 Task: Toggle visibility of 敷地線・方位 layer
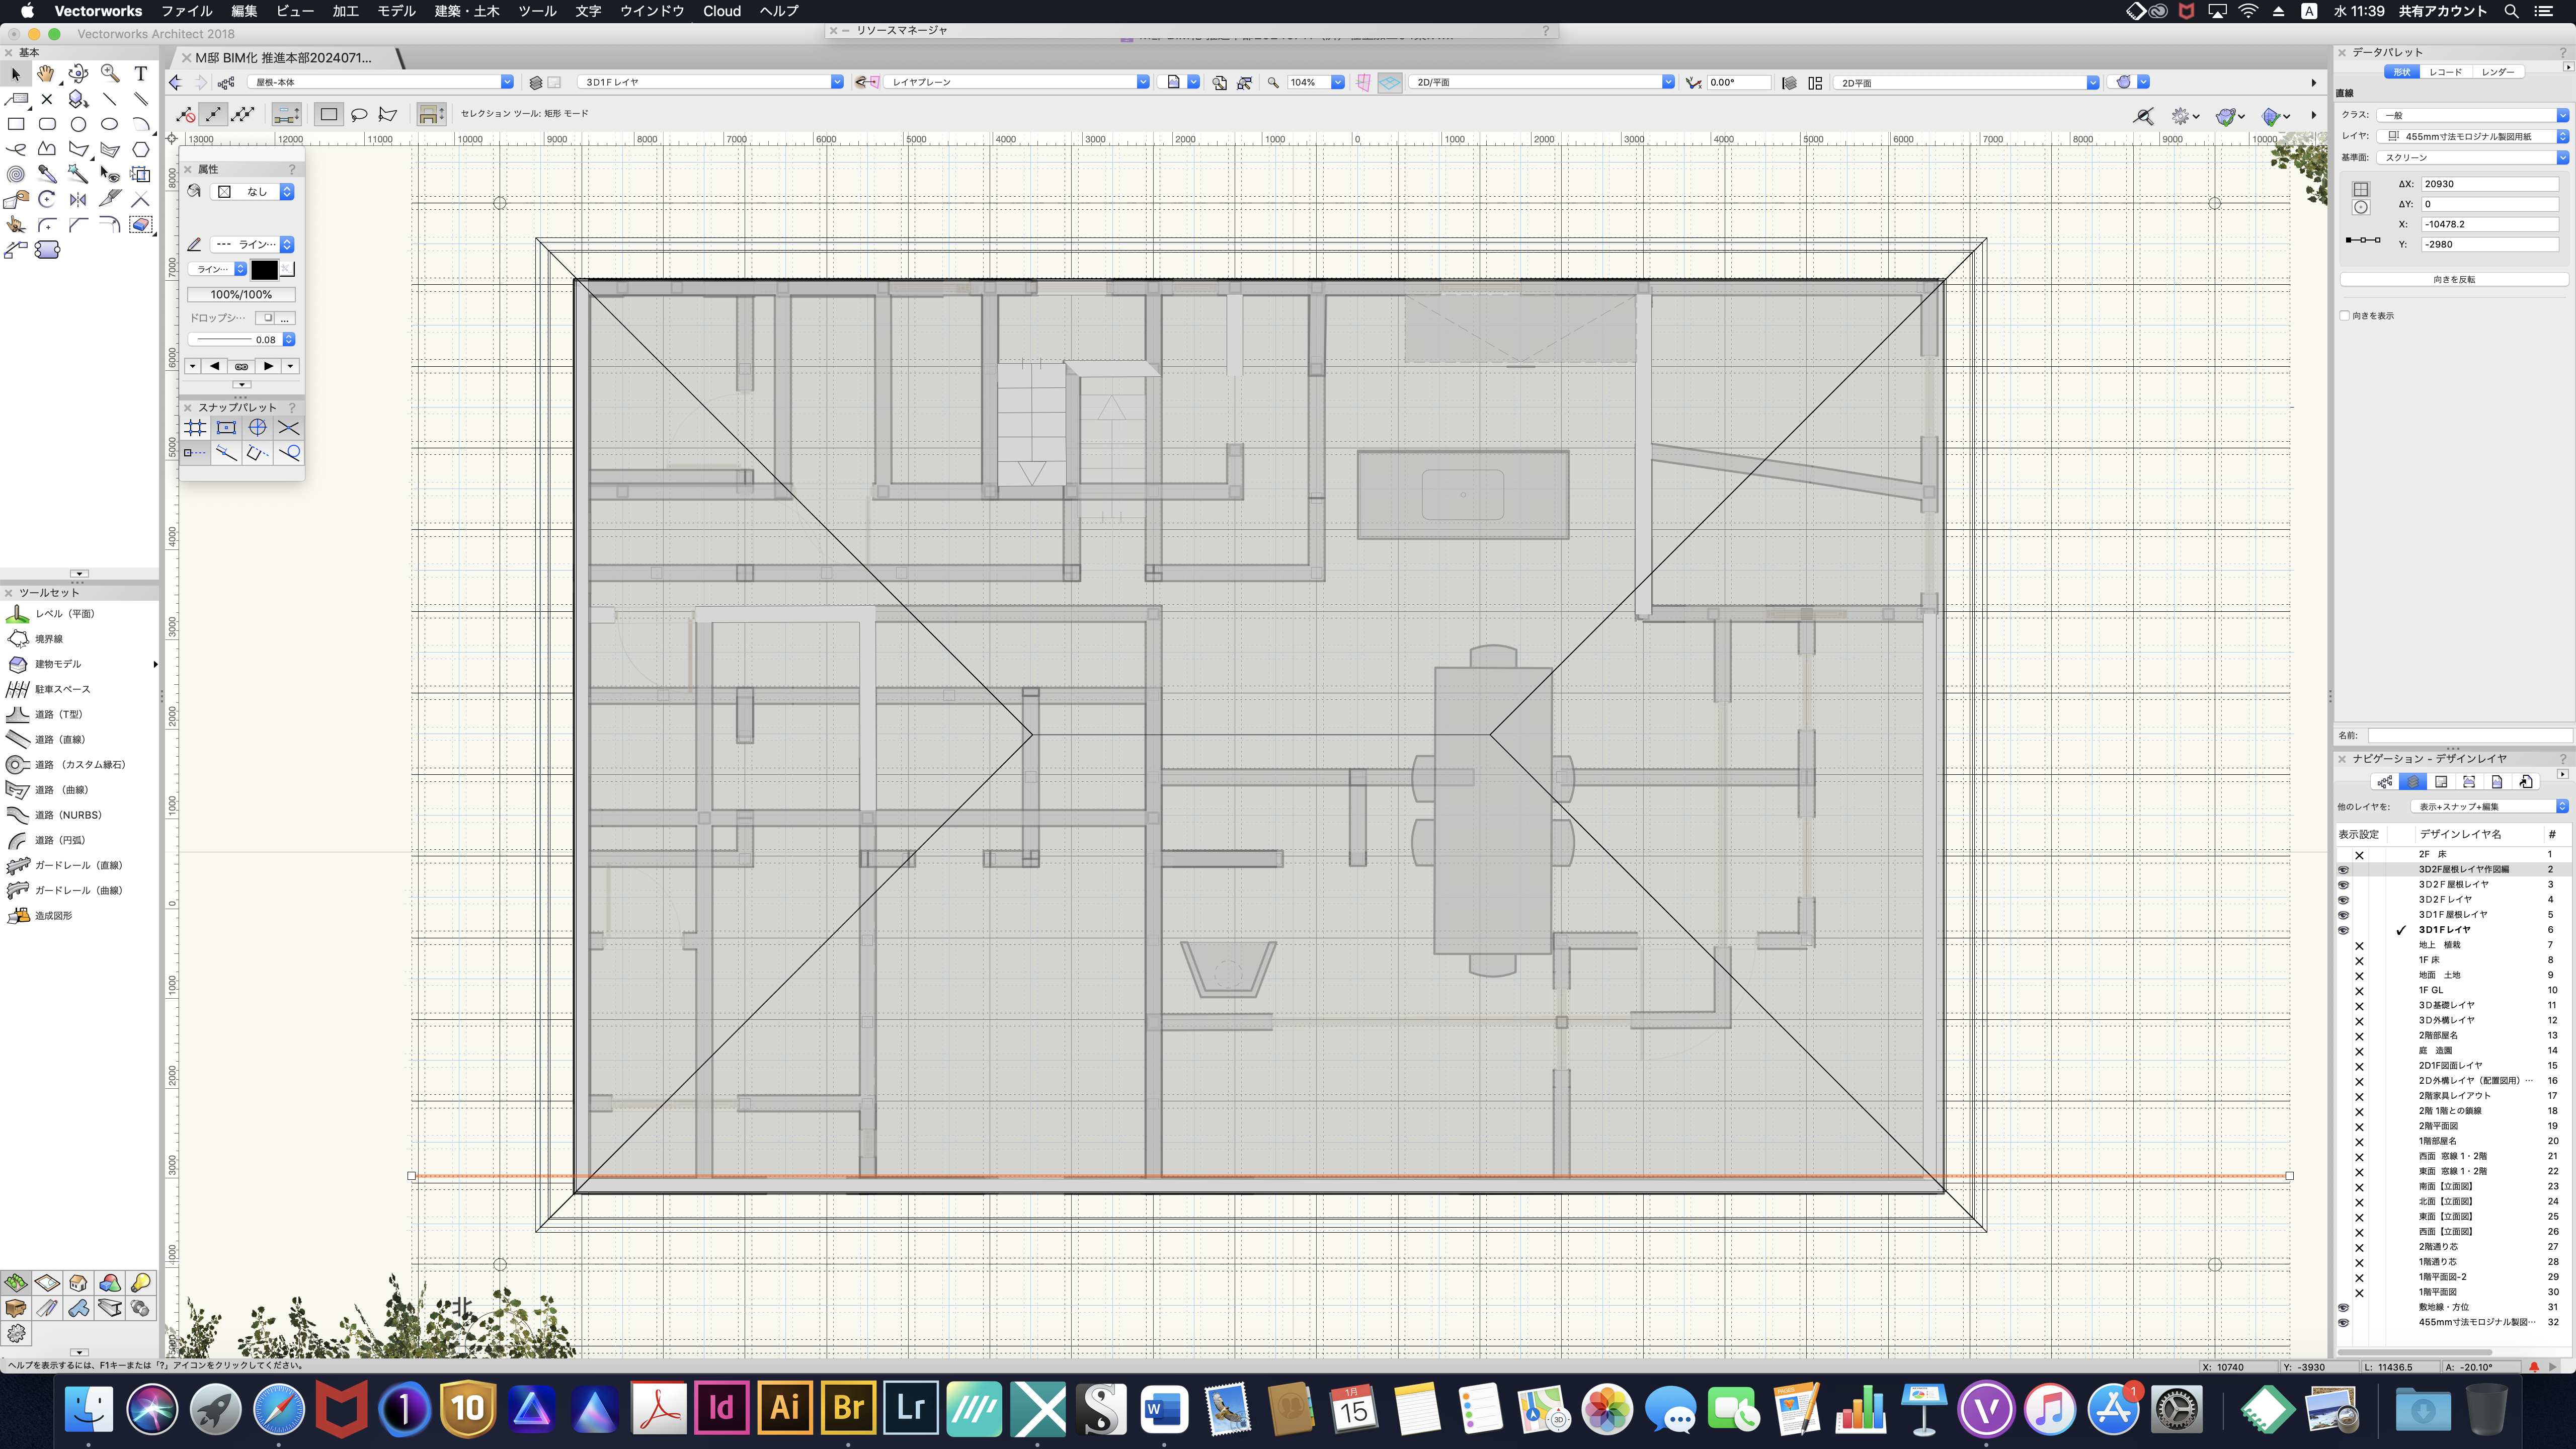[2343, 1307]
